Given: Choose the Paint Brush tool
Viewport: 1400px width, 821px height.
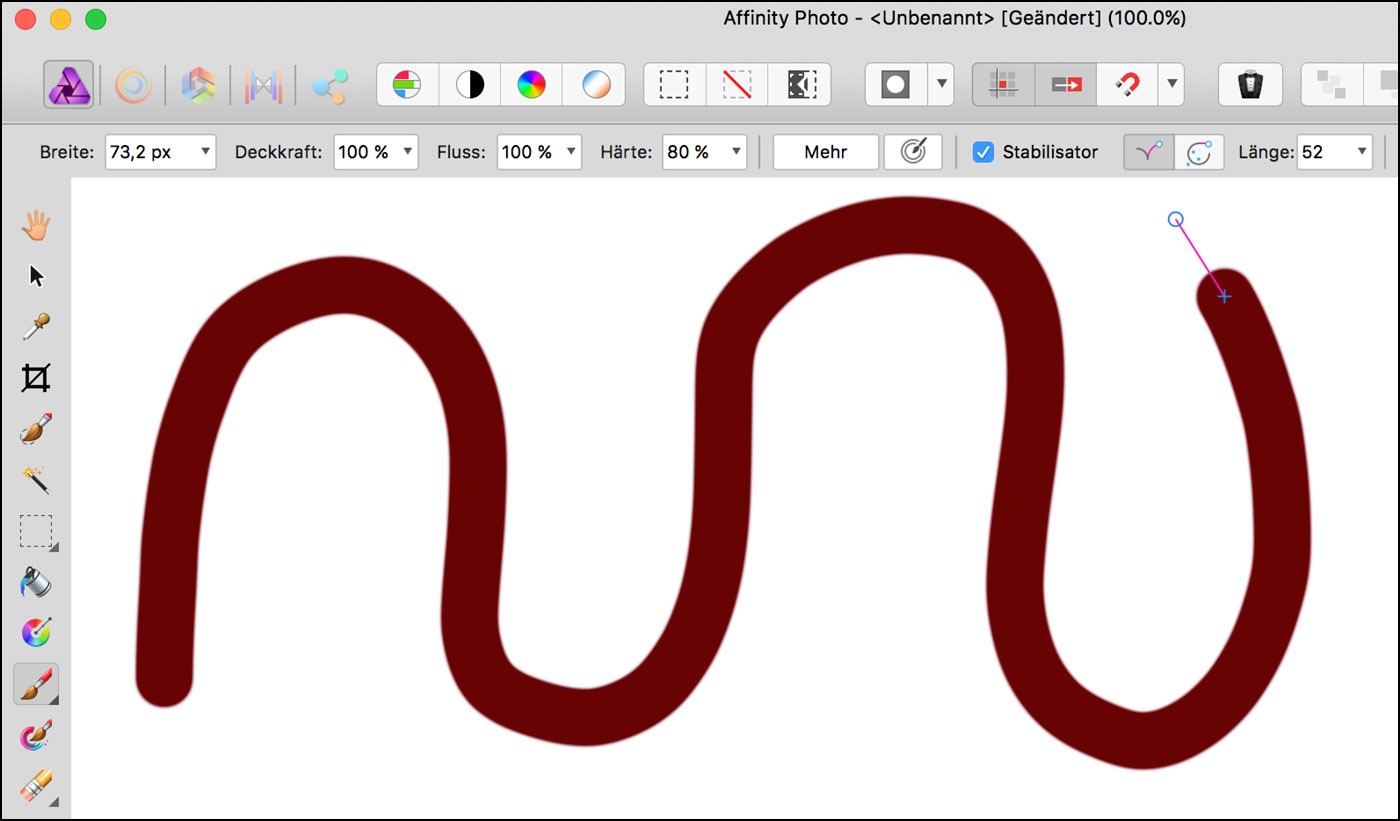Looking at the screenshot, I should [37, 685].
